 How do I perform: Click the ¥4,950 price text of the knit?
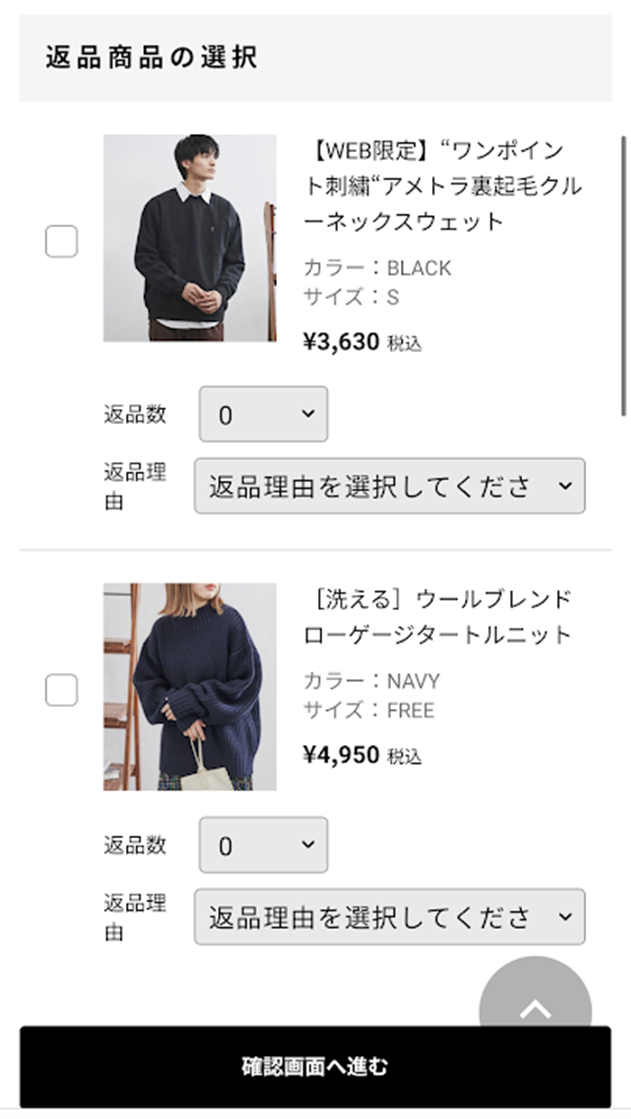point(340,754)
